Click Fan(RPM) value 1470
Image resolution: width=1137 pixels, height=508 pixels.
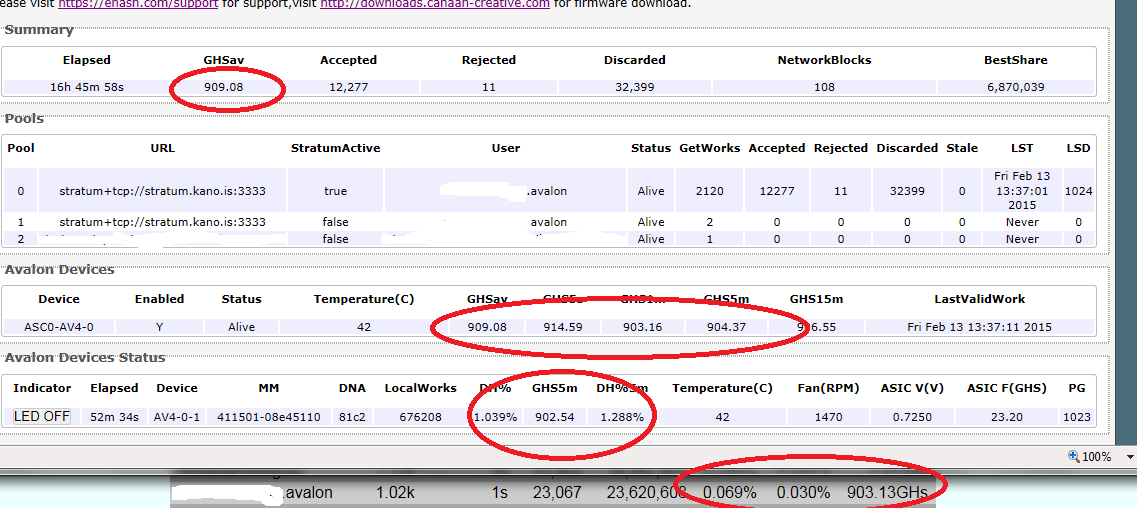point(828,417)
